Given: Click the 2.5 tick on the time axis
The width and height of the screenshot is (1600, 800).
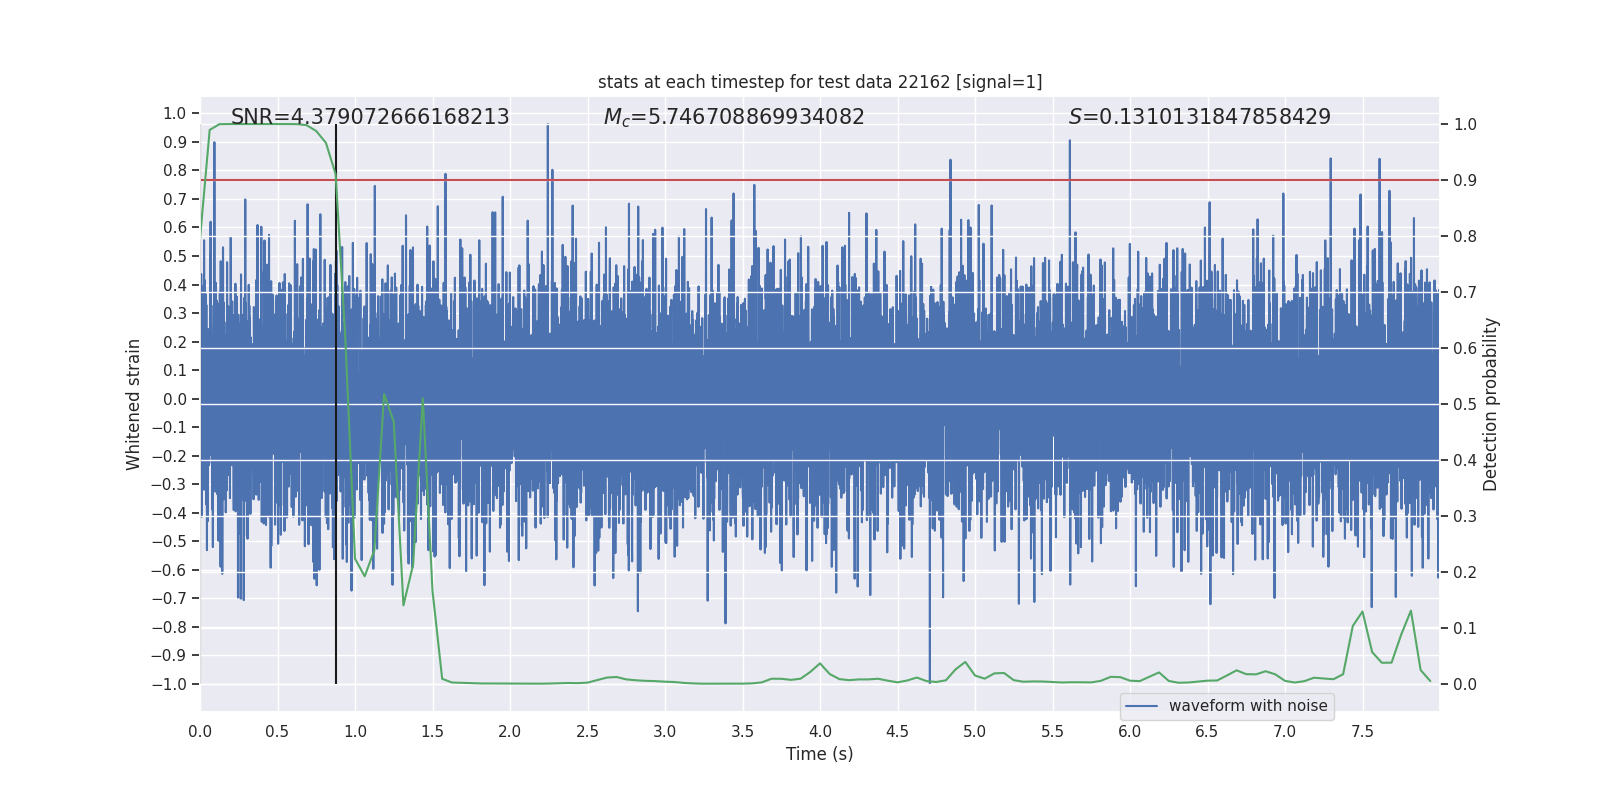Looking at the screenshot, I should point(587,731).
